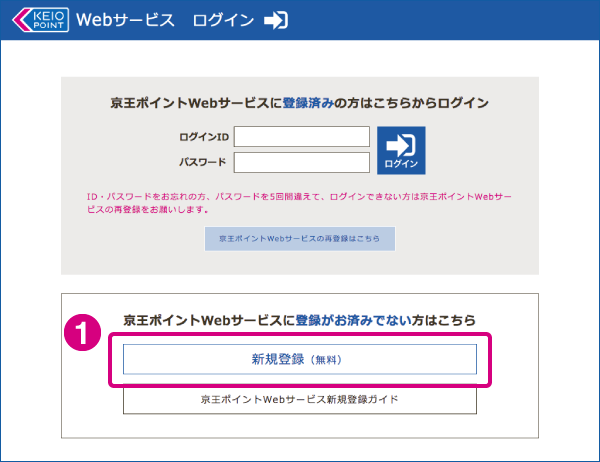Focus the ログインID input field
Viewport: 600px width, 462px height.
(302, 136)
